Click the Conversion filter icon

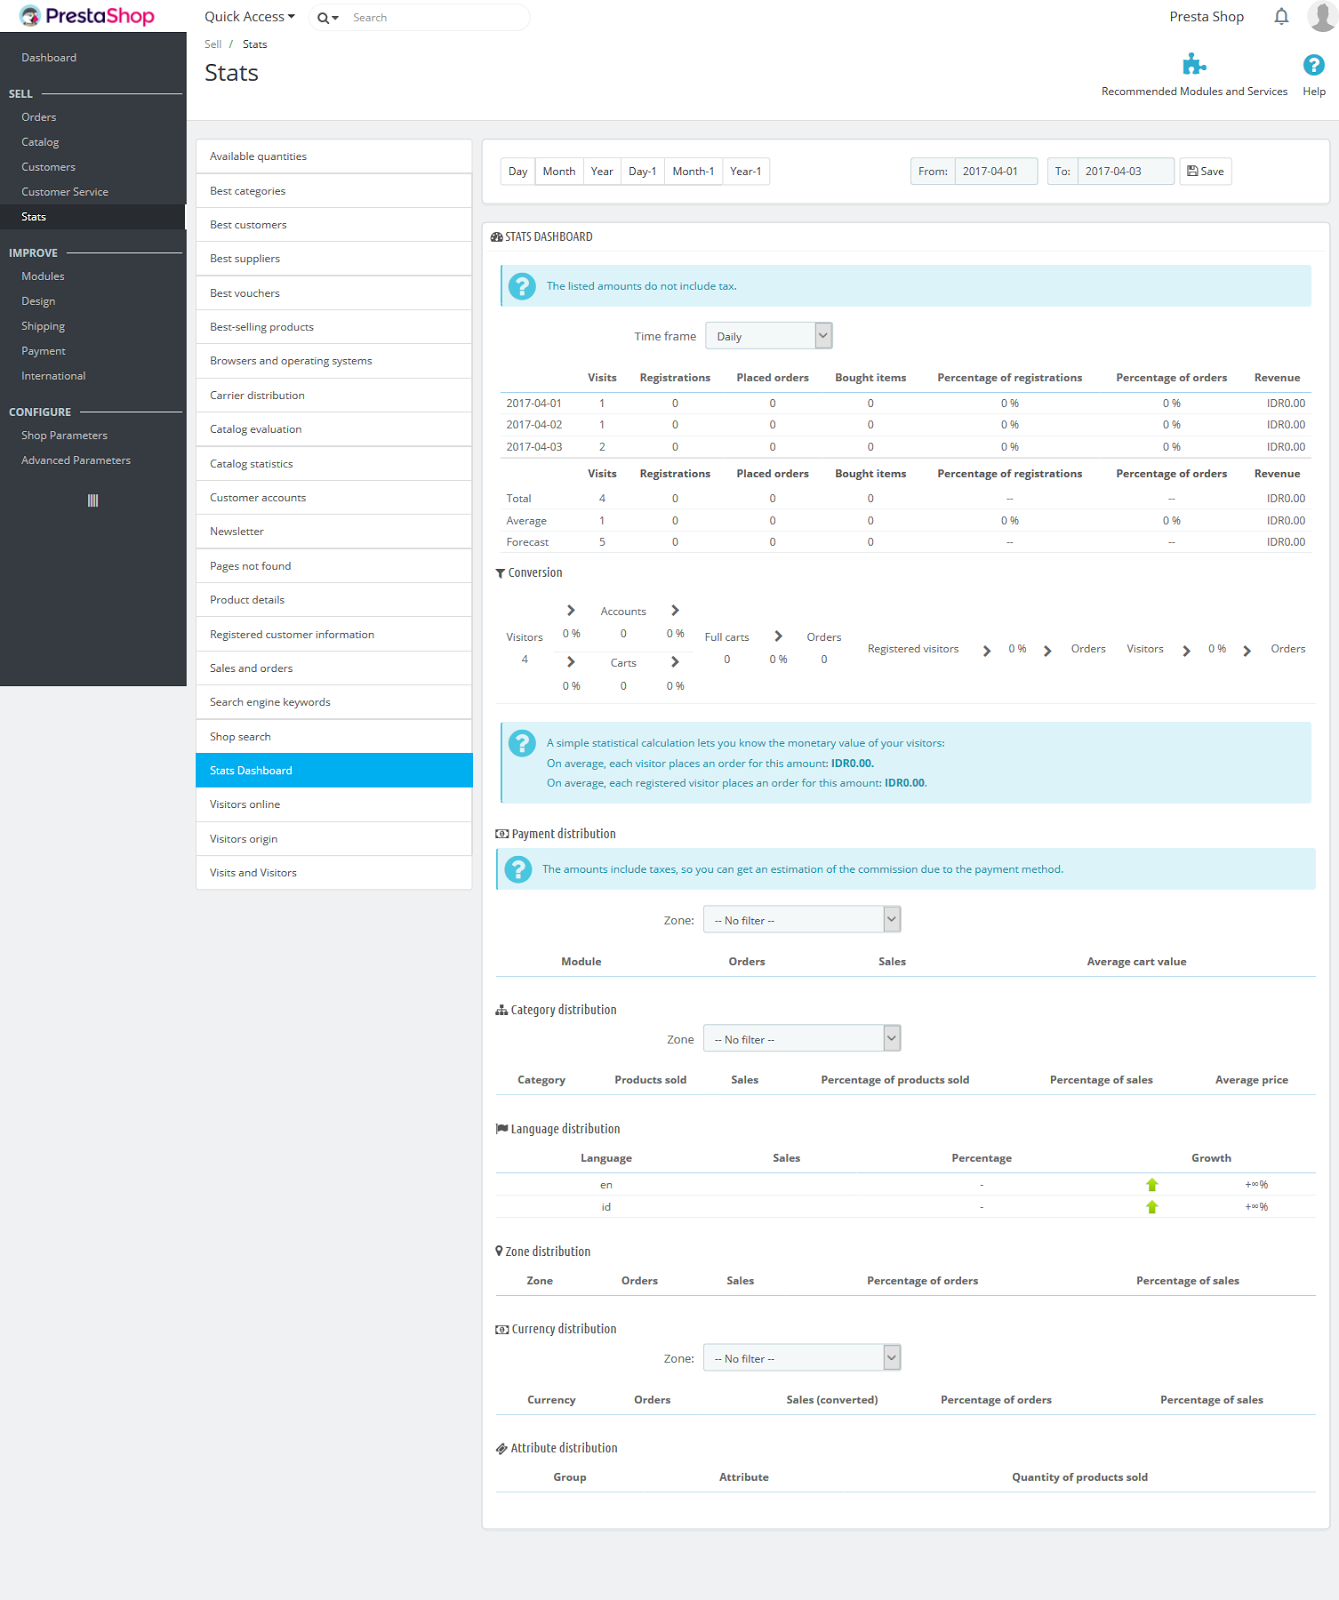pos(500,573)
